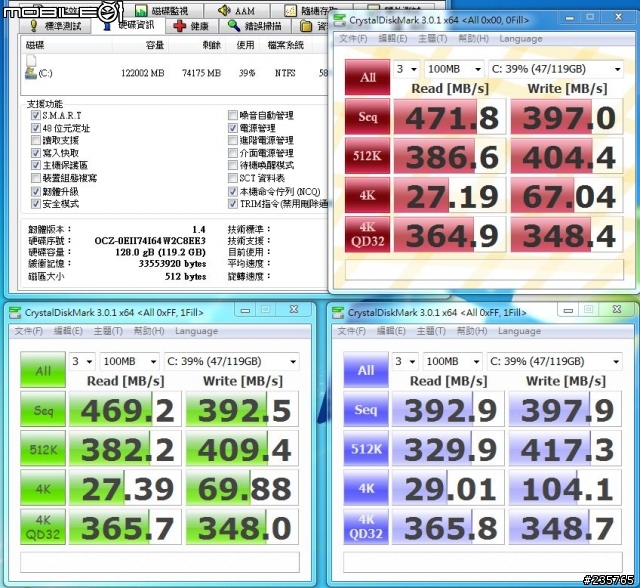This screenshot has height=588, width=640.
Task: Click CrystalDiskMark app icon in 0Fill window
Action: (339, 20)
